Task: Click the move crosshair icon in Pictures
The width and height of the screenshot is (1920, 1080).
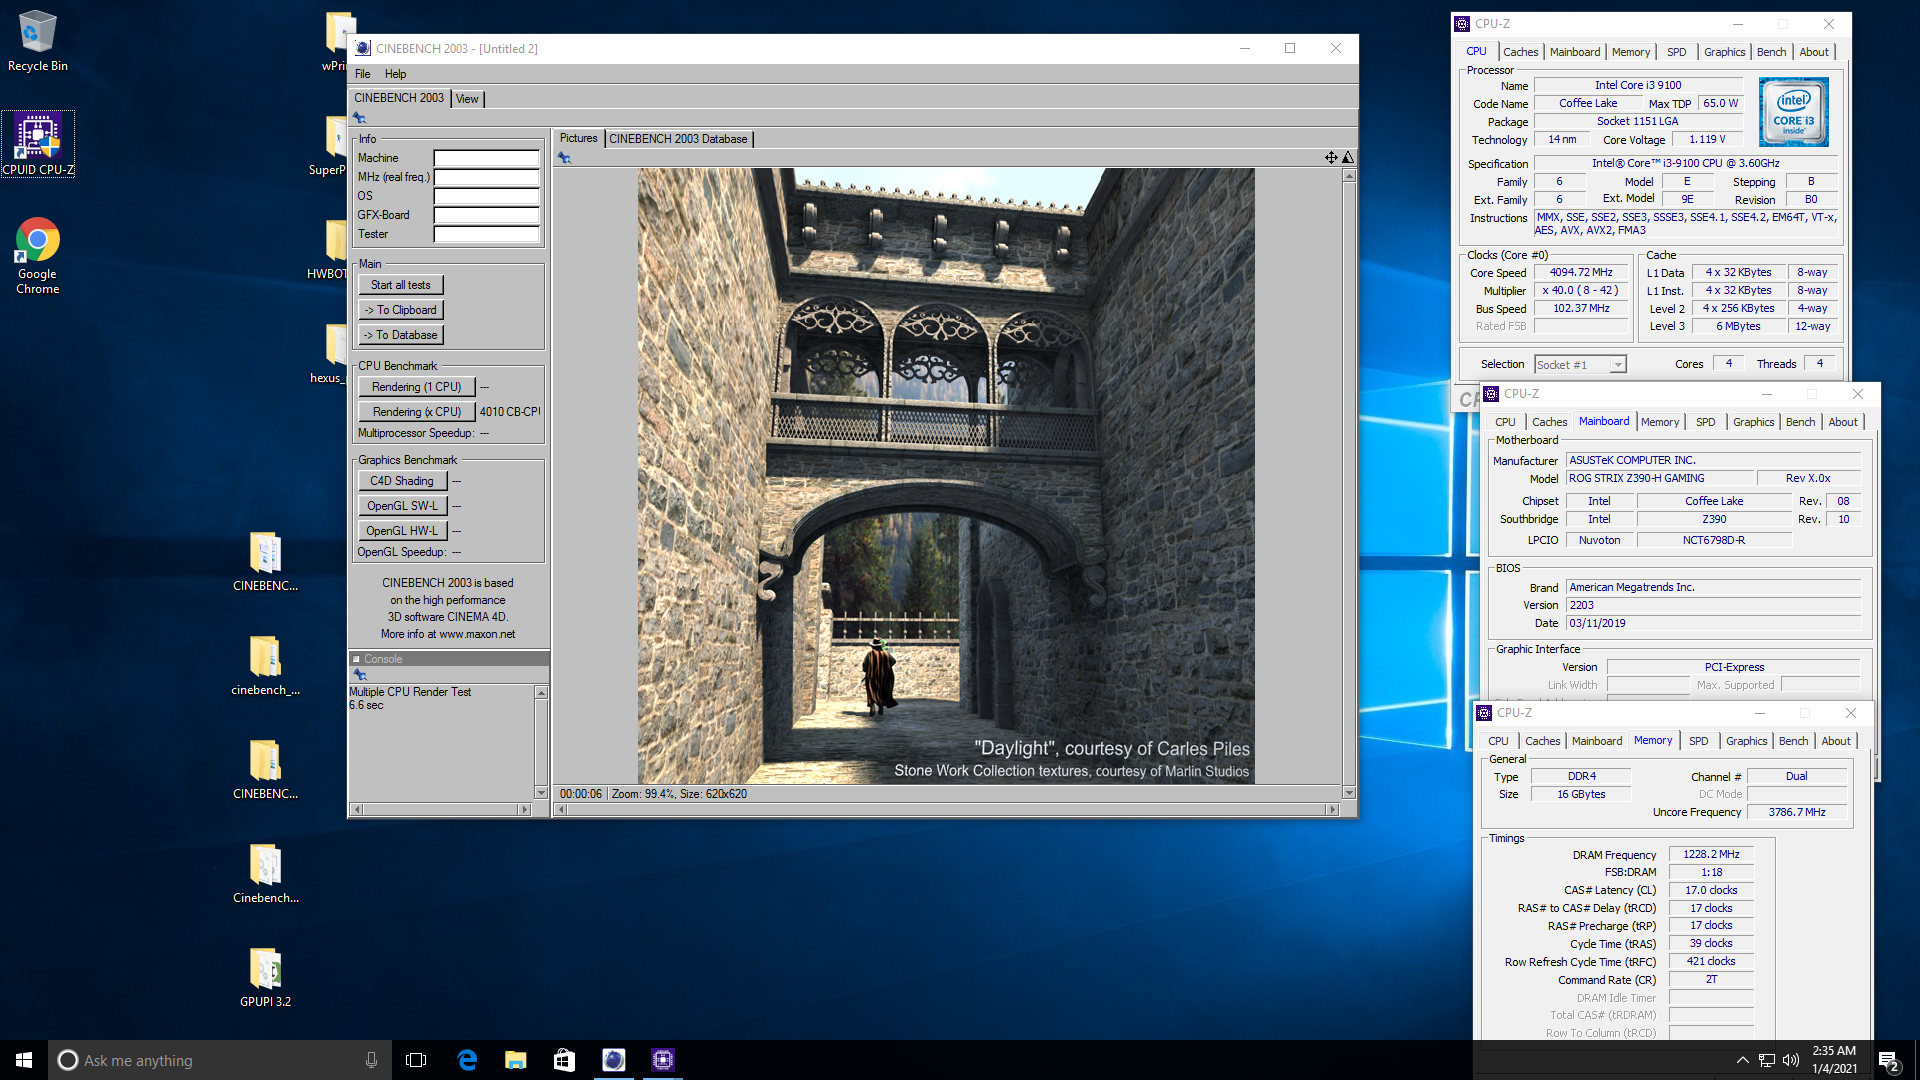Action: point(1331,157)
